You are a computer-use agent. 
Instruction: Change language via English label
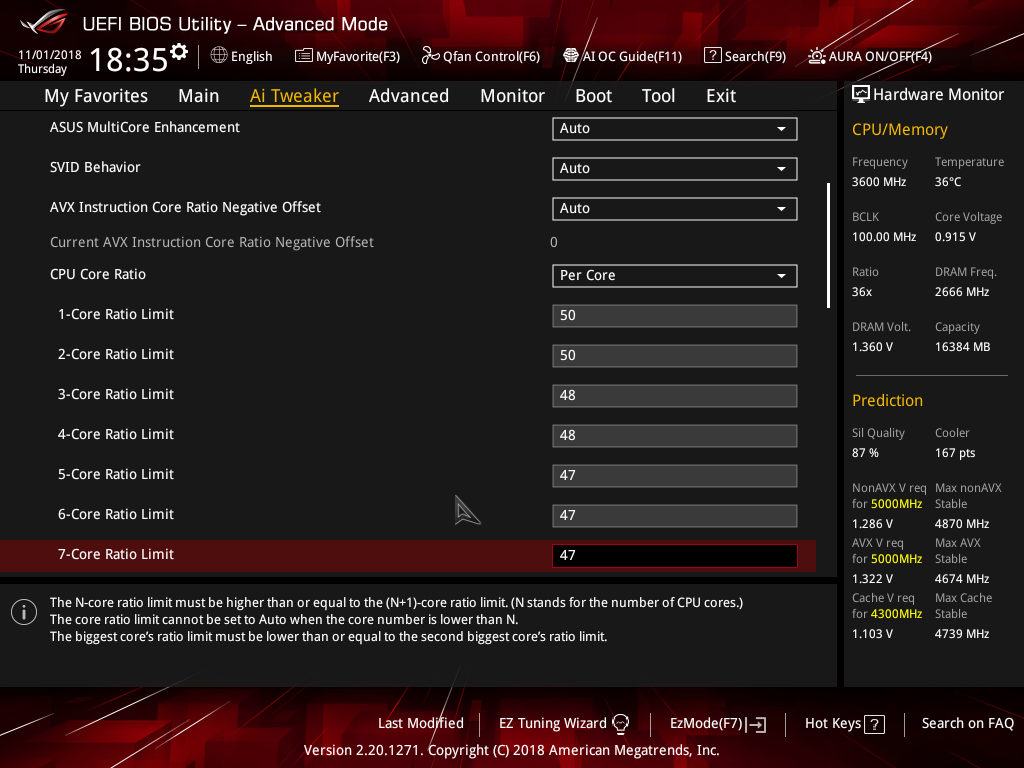point(251,56)
